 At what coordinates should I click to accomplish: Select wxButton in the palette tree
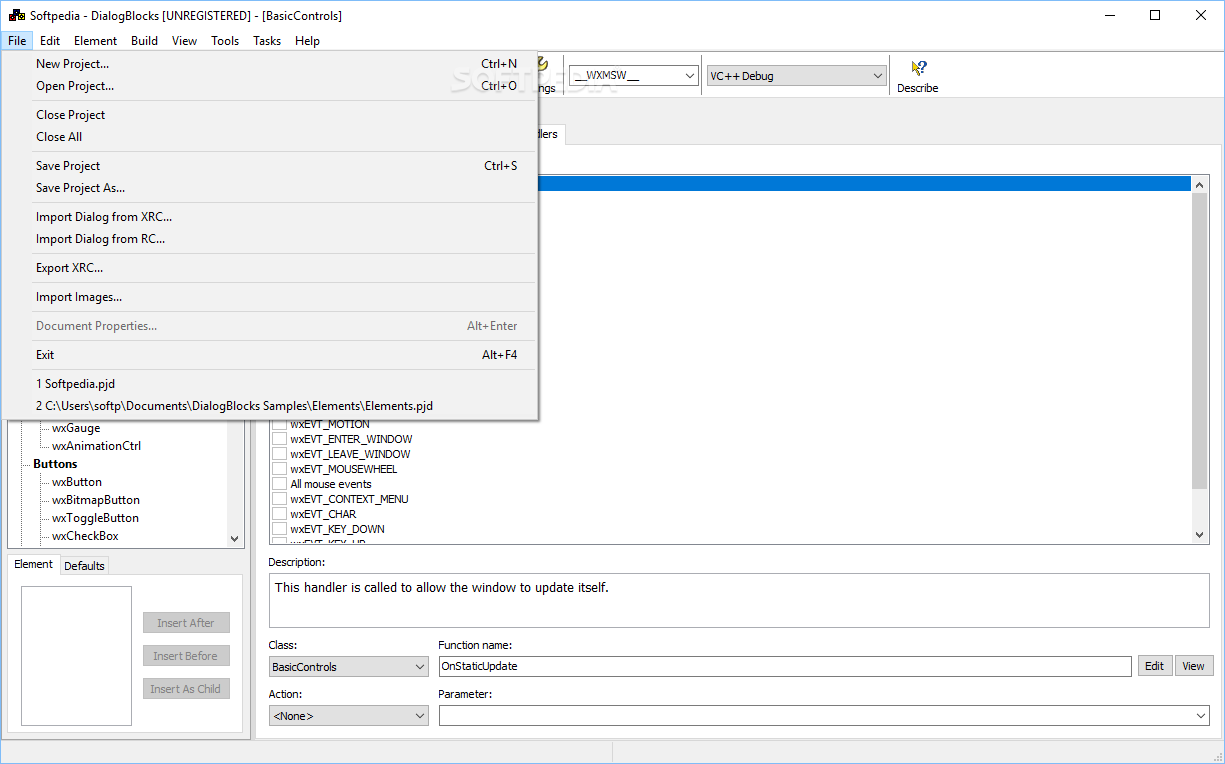(77, 482)
